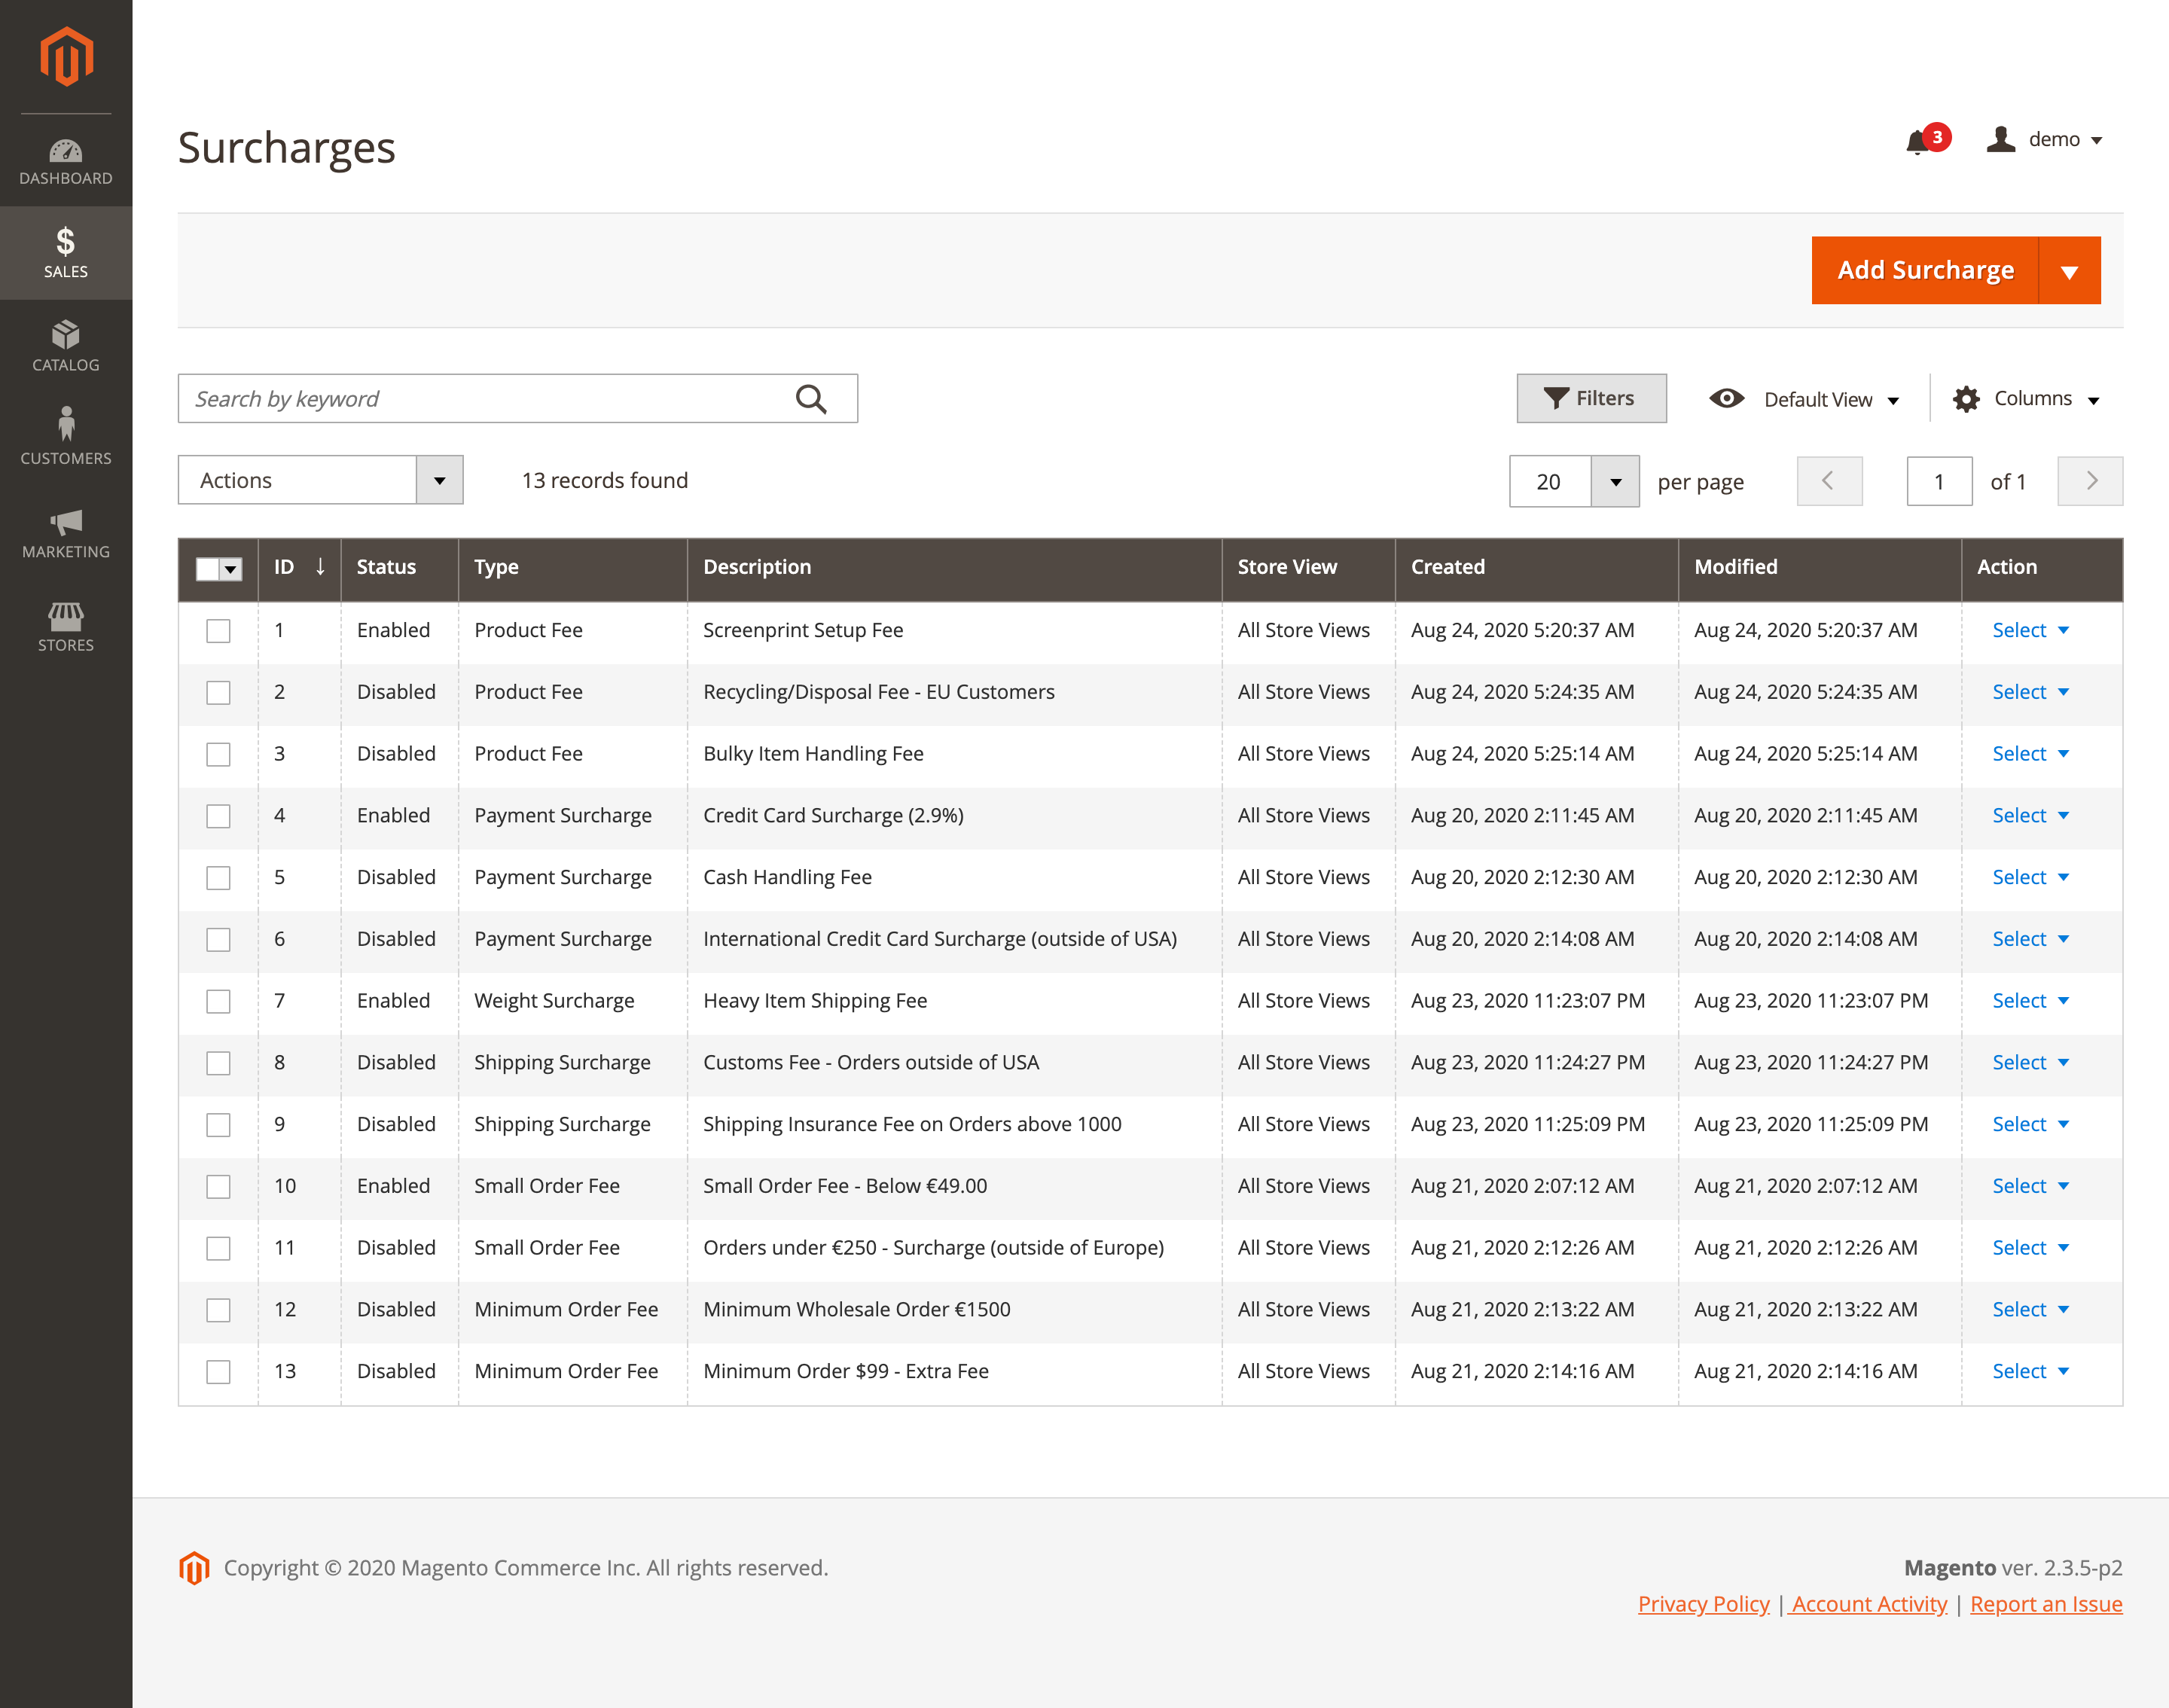
Task: Expand the Add Surcharge dropdown arrow
Action: 2069,271
